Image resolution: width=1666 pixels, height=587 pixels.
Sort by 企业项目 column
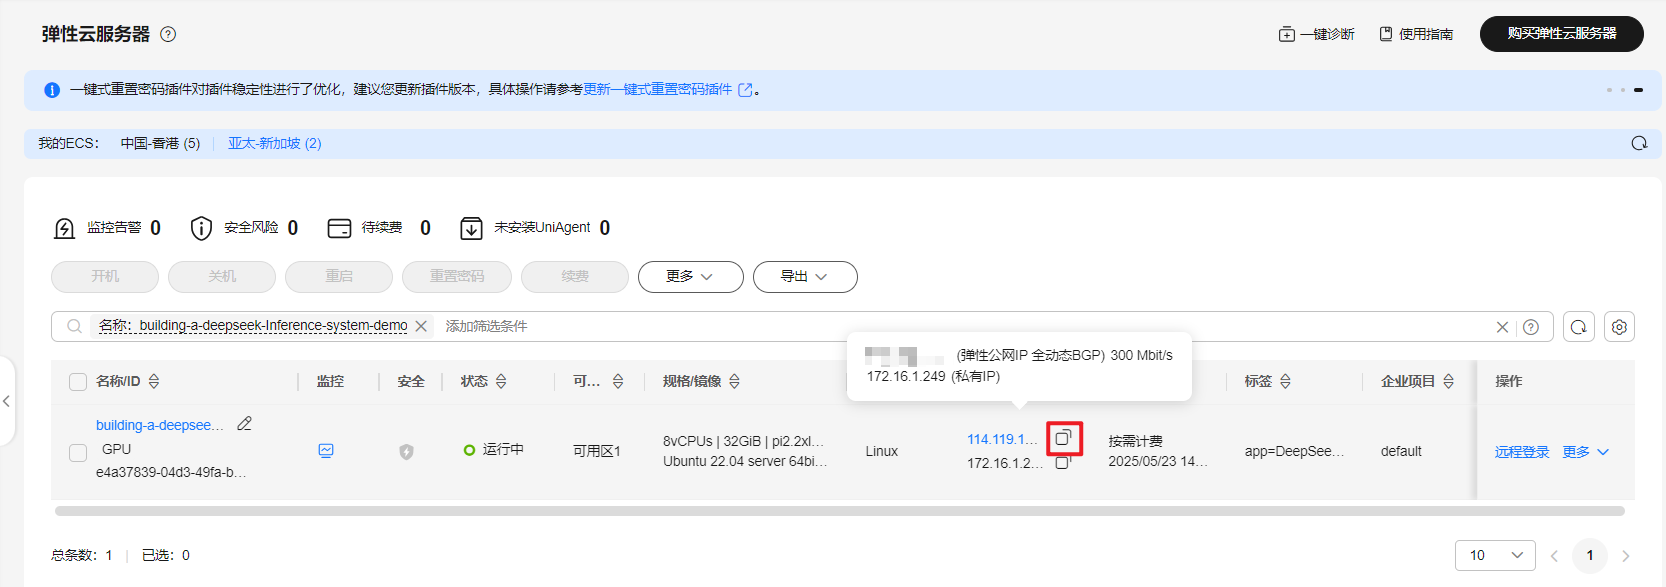[x=1448, y=381]
